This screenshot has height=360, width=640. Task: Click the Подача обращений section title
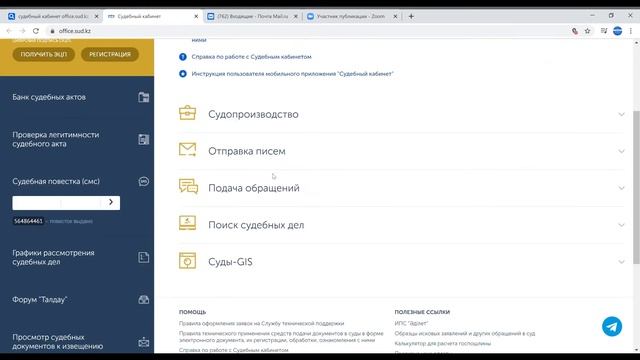[x=254, y=188]
